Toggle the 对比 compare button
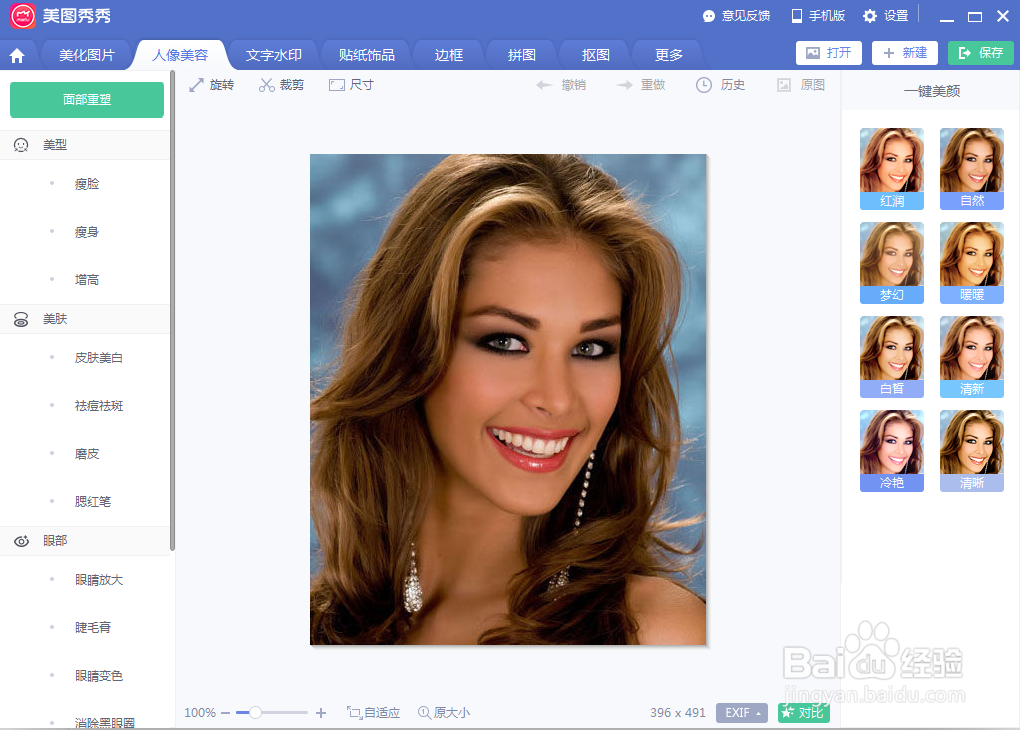Image resolution: width=1020 pixels, height=730 pixels. (803, 713)
